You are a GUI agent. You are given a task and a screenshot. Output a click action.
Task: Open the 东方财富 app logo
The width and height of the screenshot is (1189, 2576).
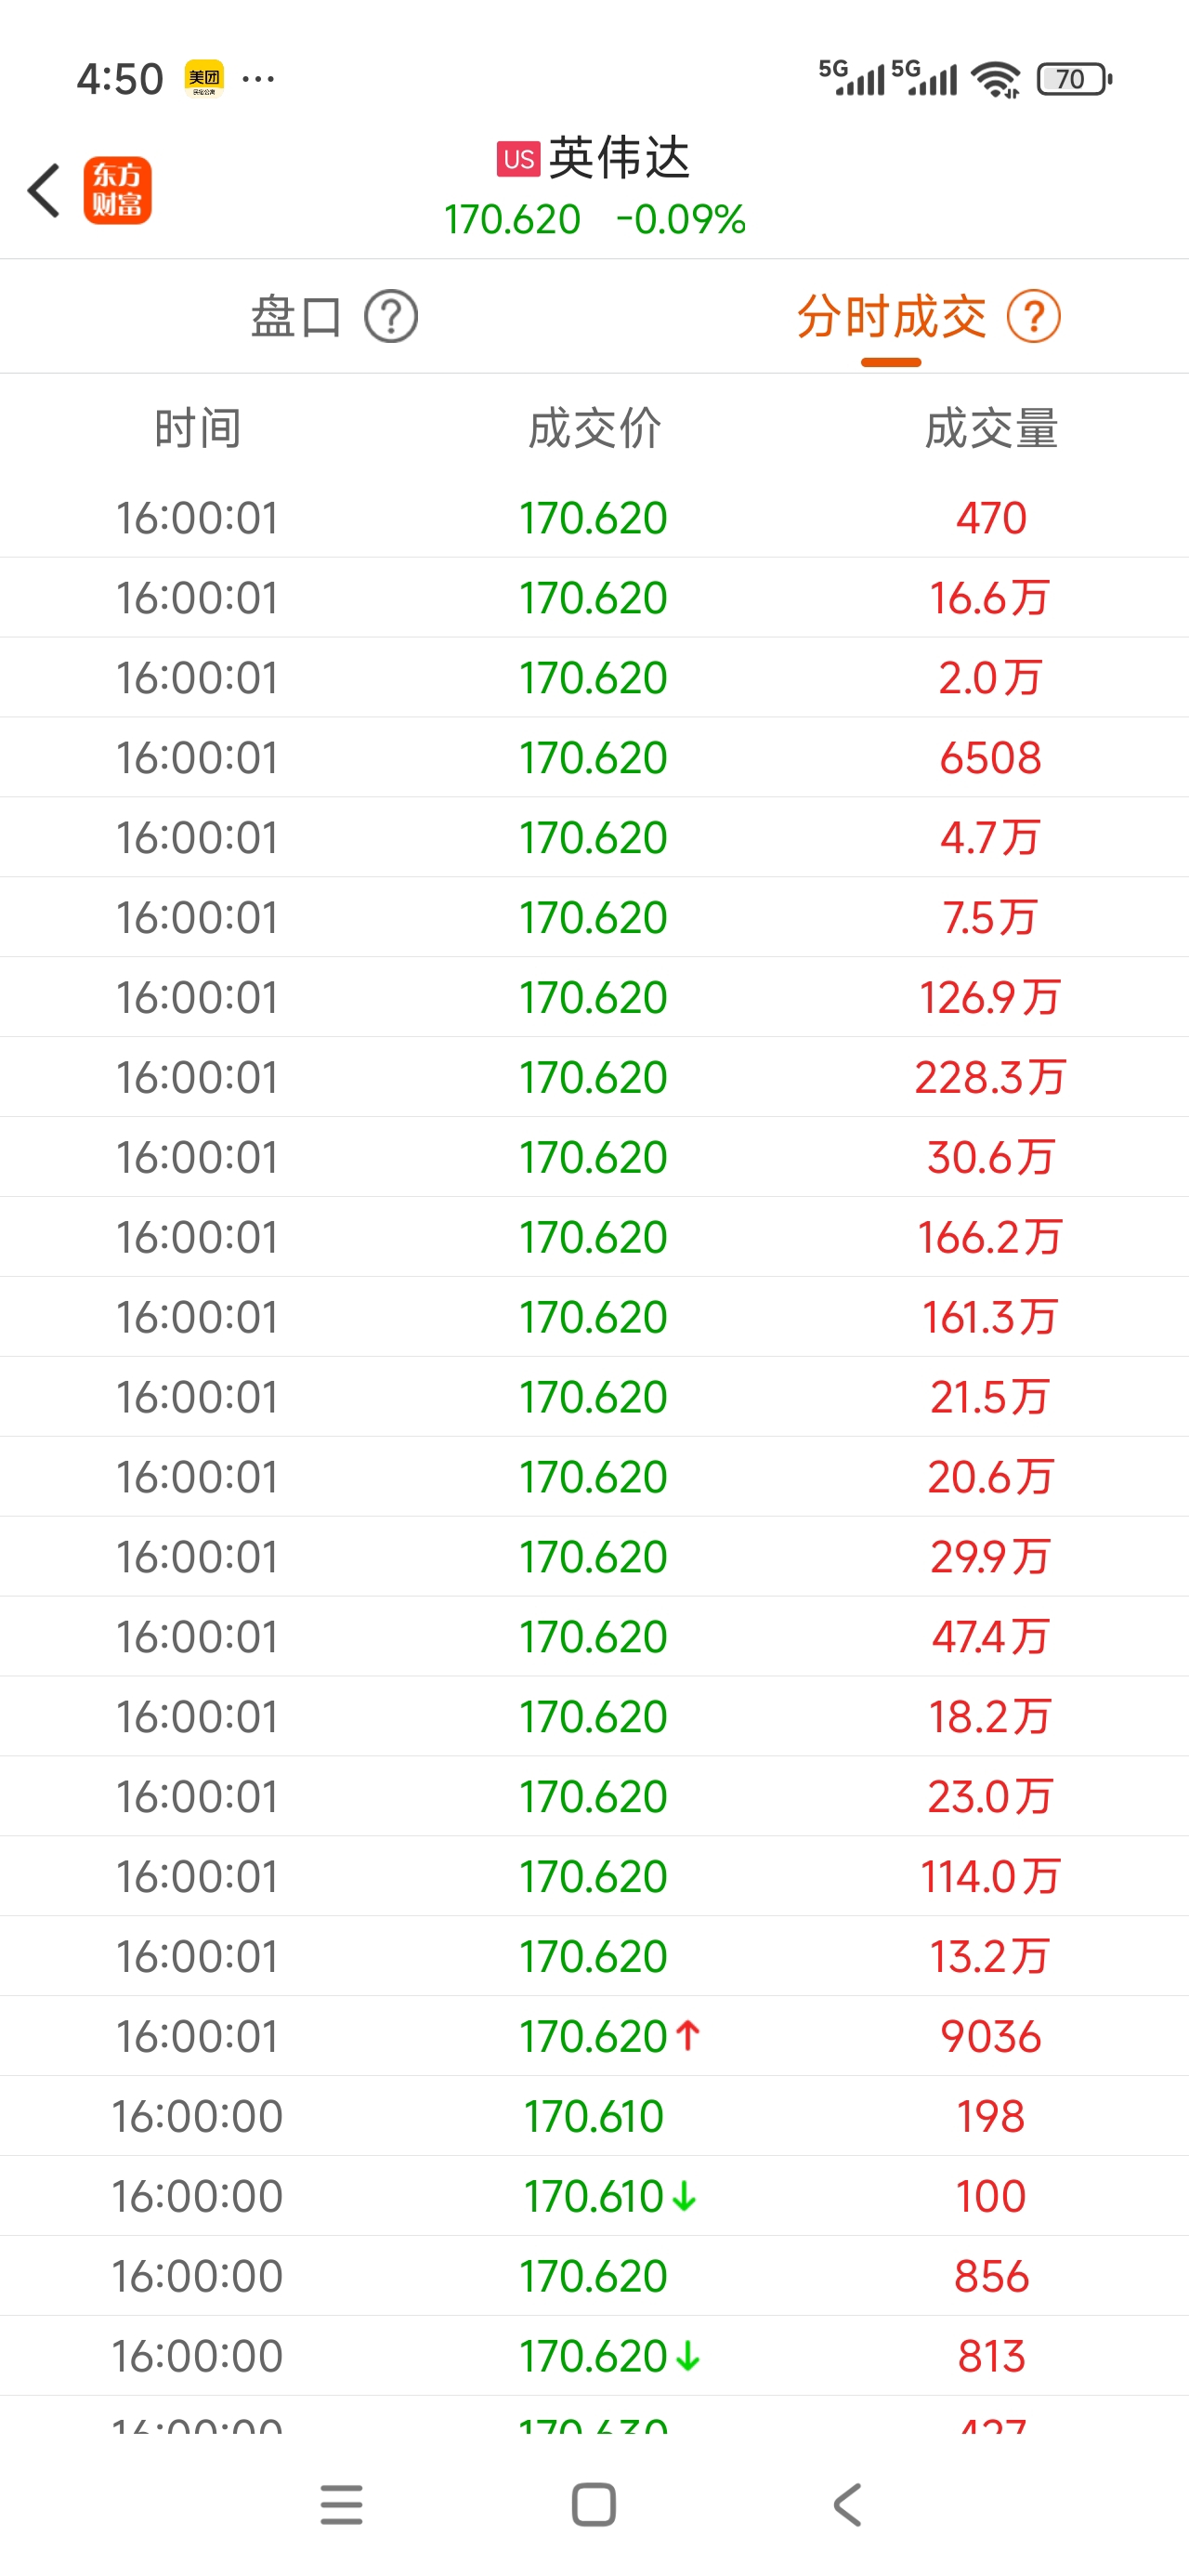pos(117,190)
